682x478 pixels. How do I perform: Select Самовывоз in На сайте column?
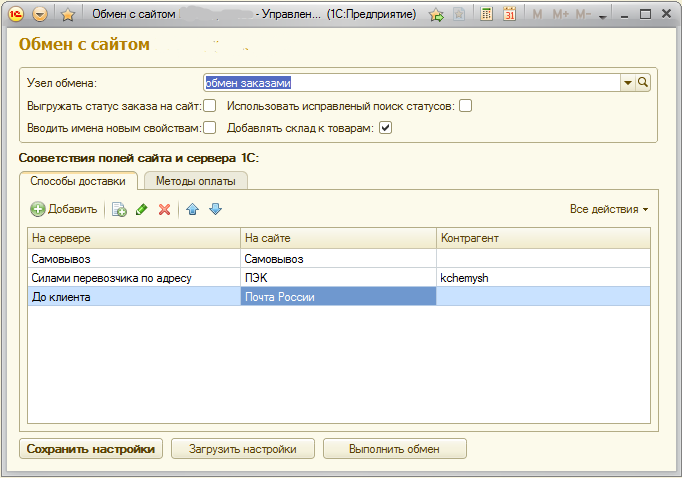coord(338,259)
